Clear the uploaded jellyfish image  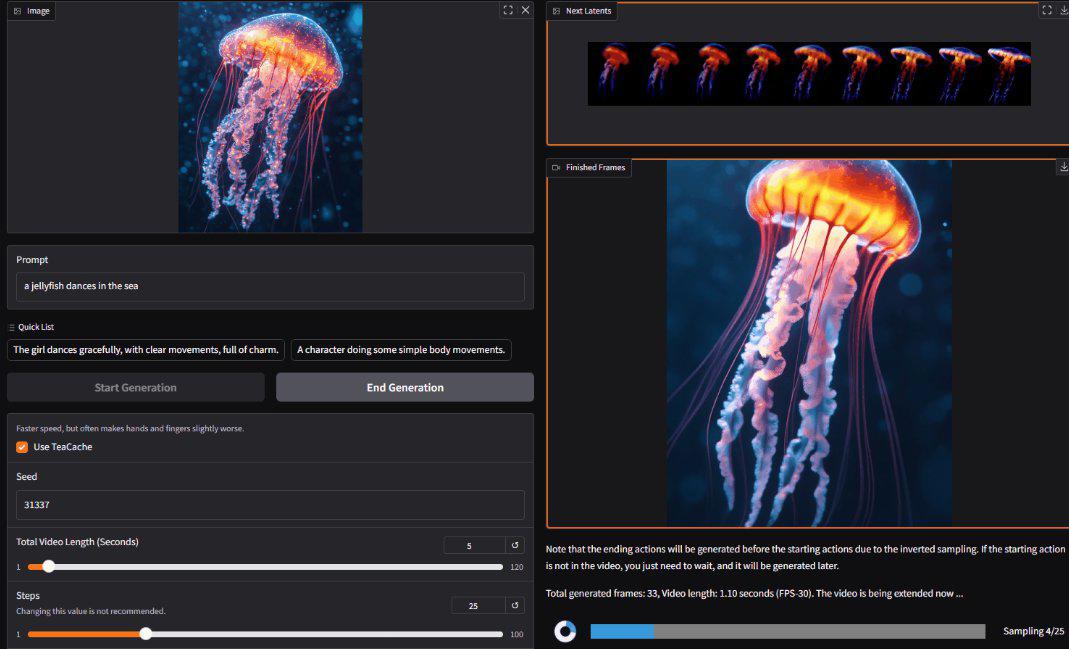pos(525,10)
